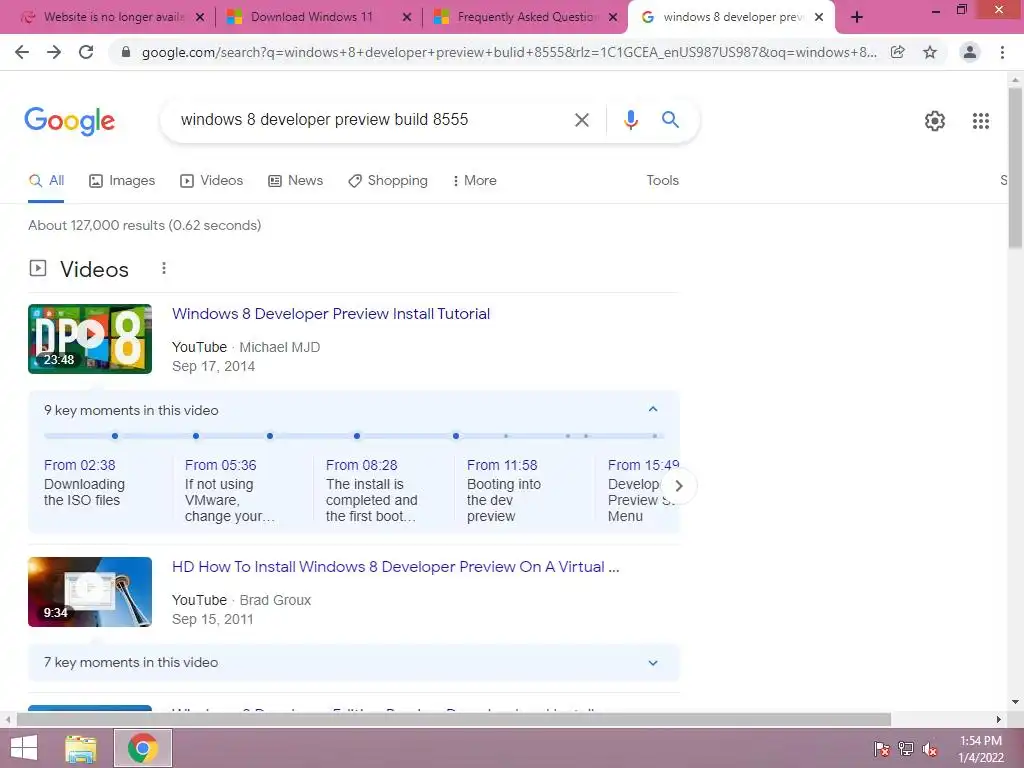
Task: Click the first dot on key moments timeline
Action: (115, 436)
